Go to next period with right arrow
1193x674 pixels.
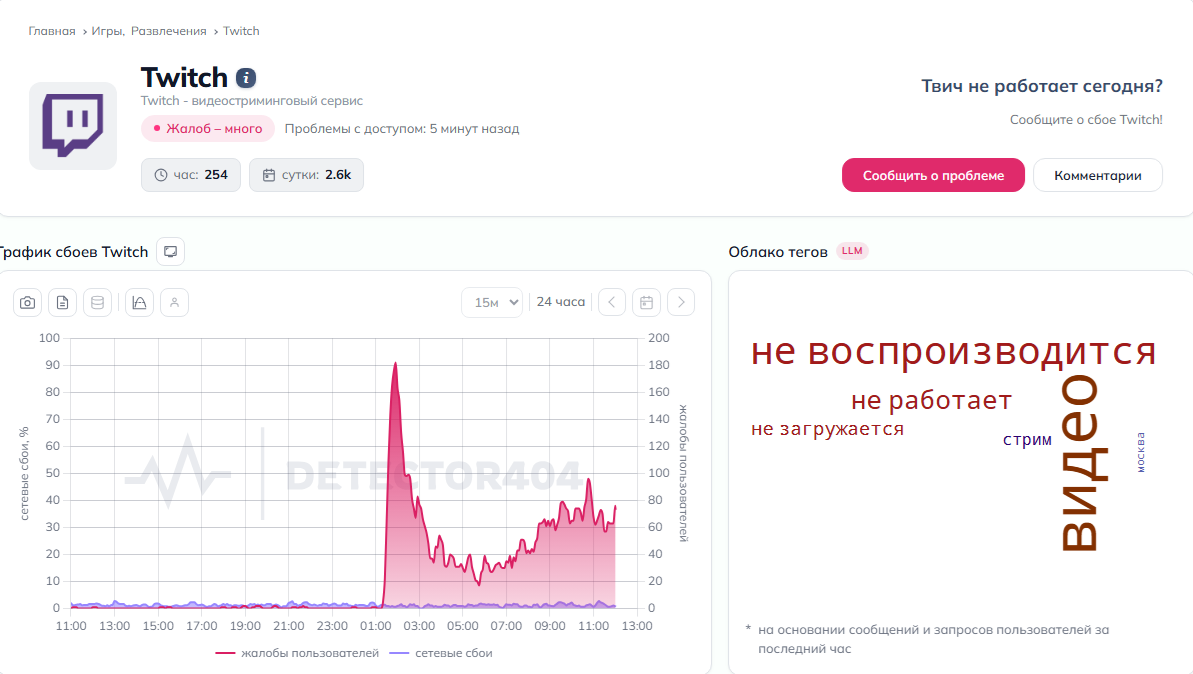(681, 303)
